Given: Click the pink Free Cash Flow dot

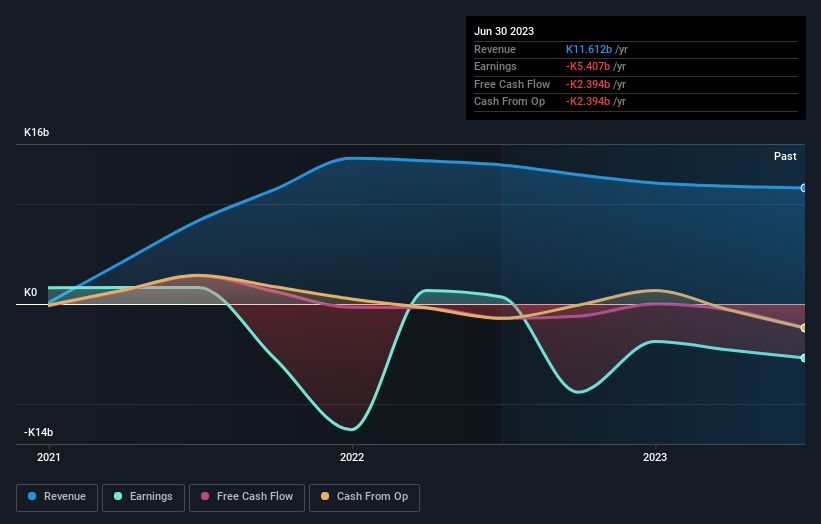Looking at the screenshot, I should 205,496.
